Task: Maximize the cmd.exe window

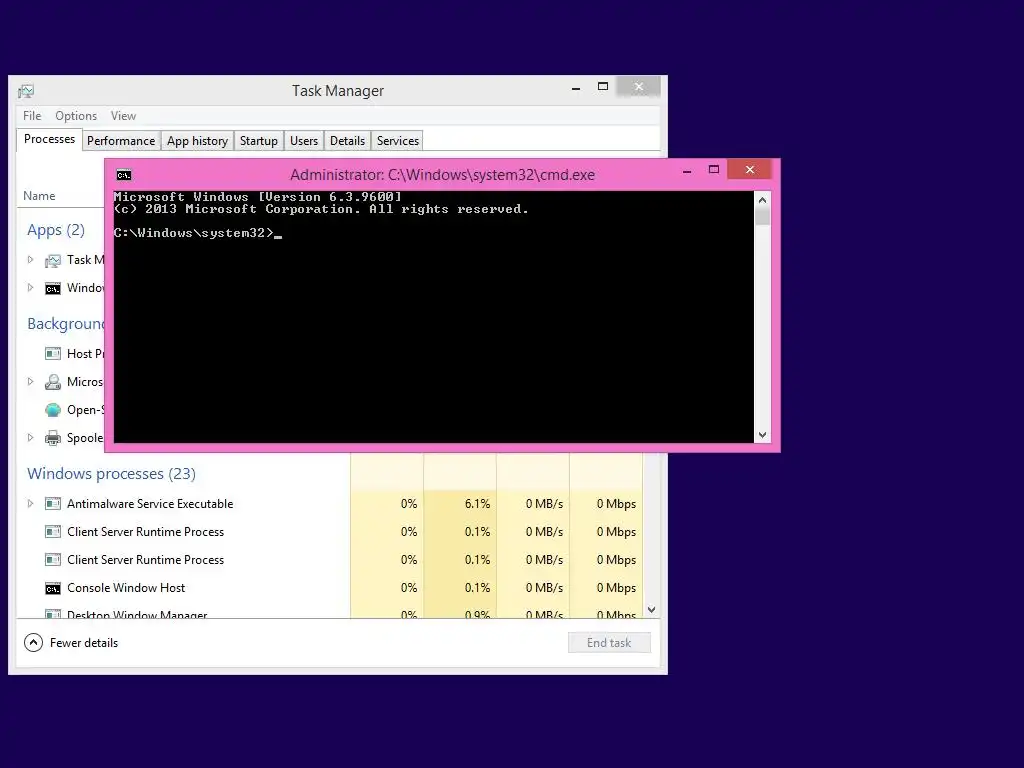Action: [x=714, y=170]
